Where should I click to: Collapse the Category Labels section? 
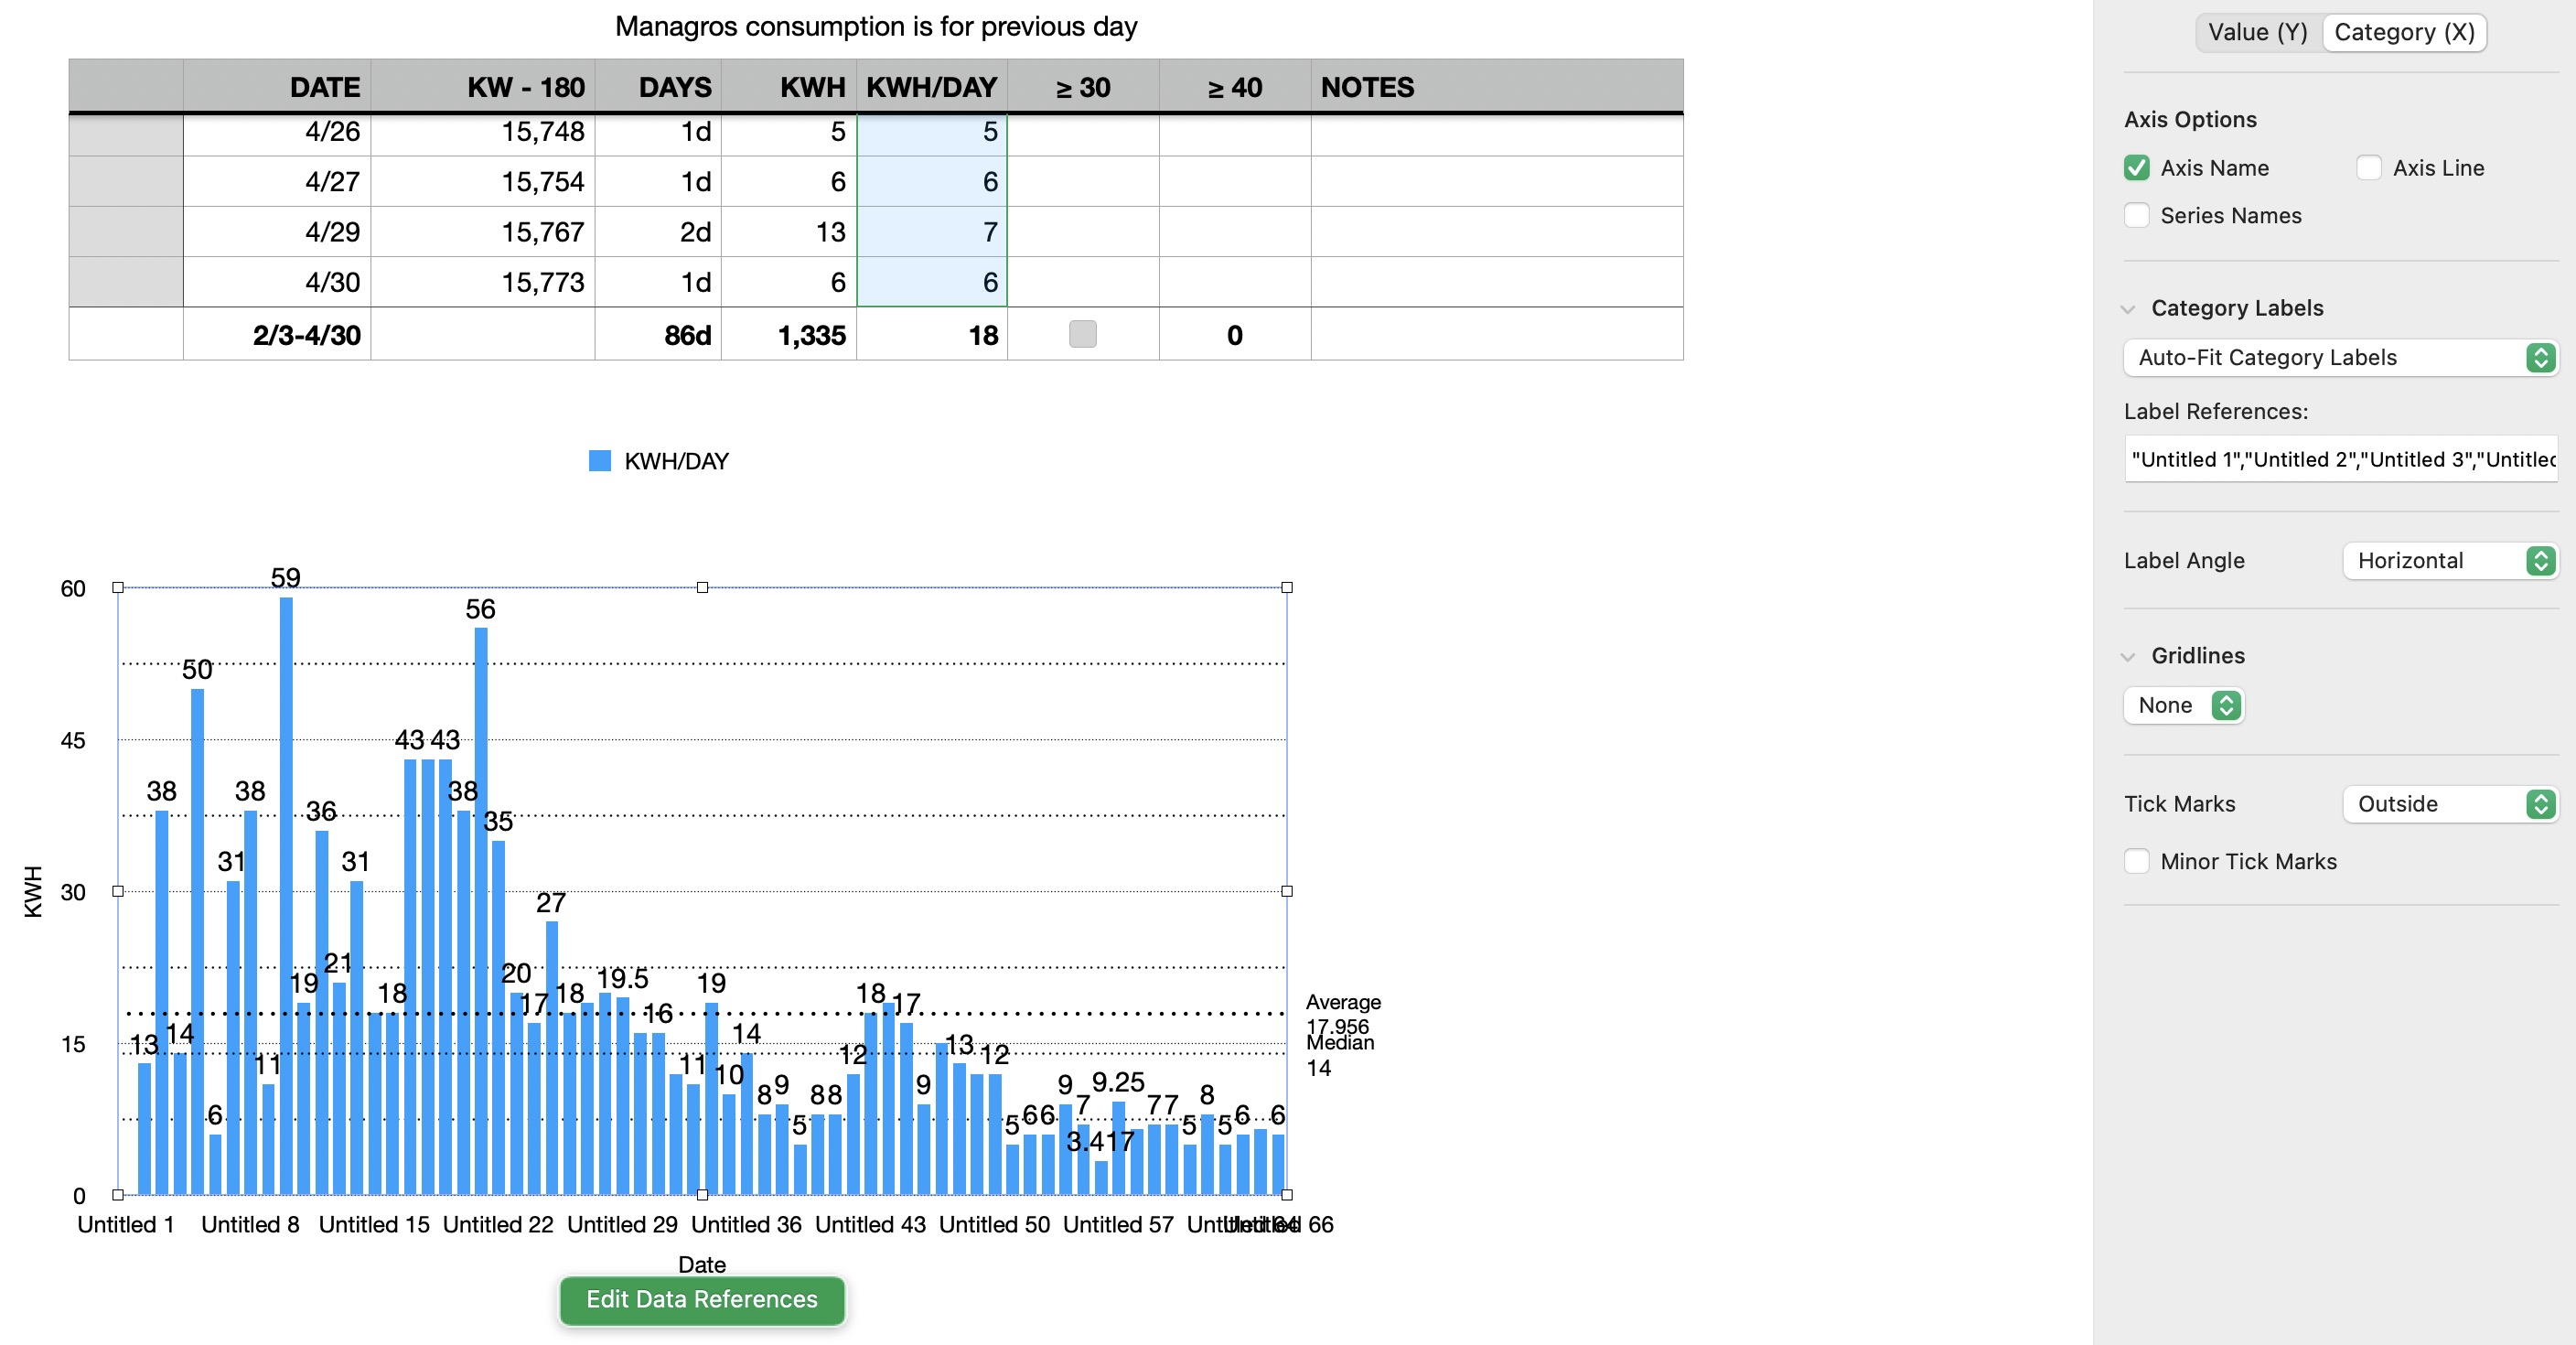[2128, 309]
